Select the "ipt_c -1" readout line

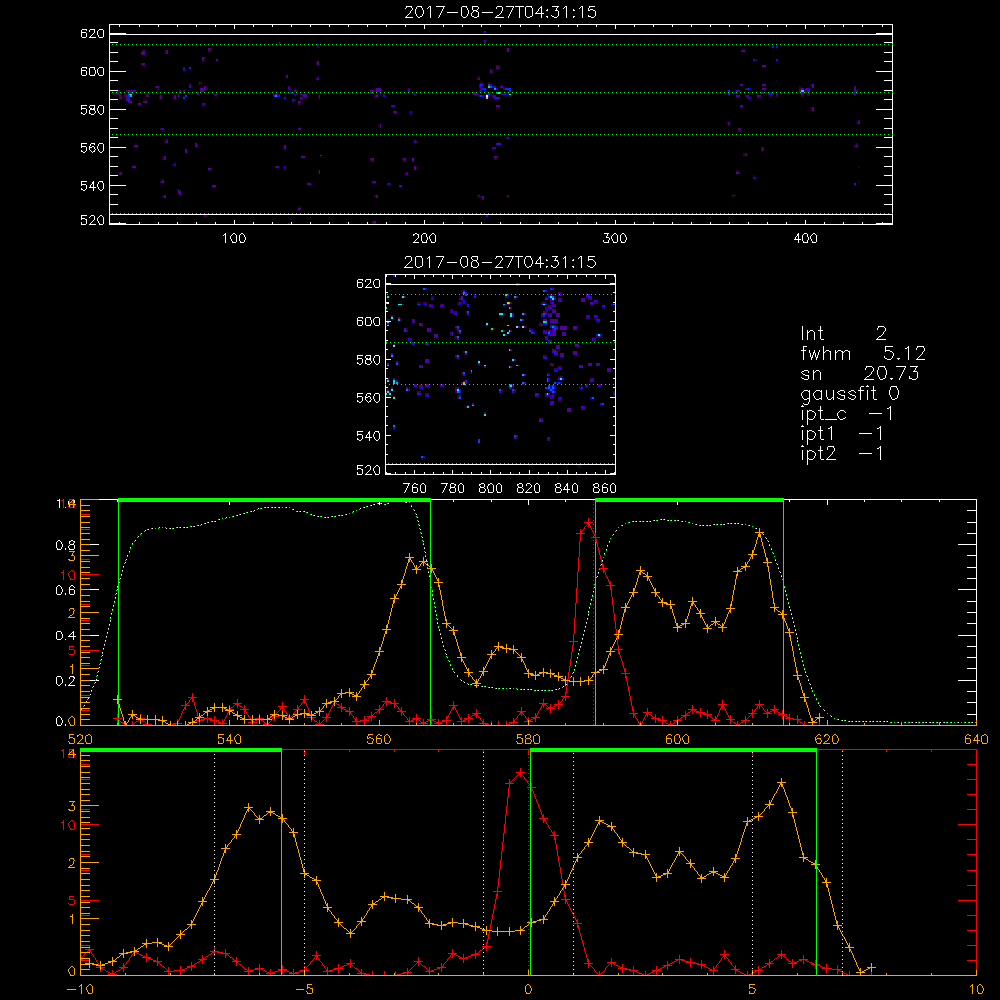(847, 413)
